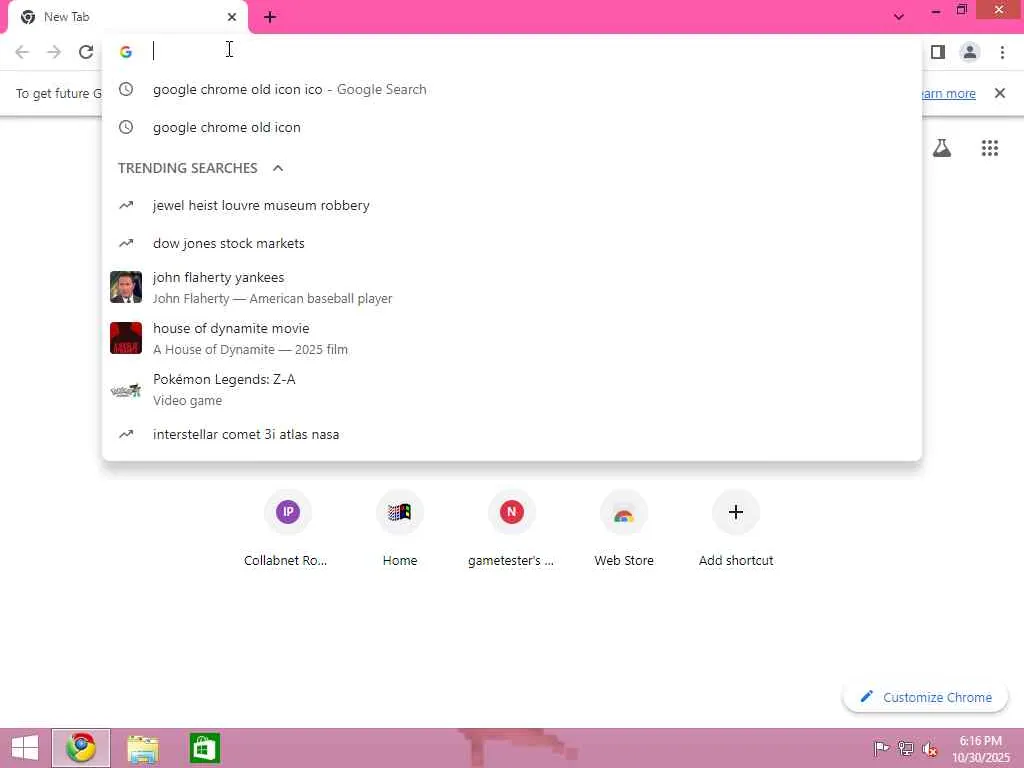Screen dimensions: 1024x768
Task: Open a new tab with the plus button
Action: tap(270, 17)
